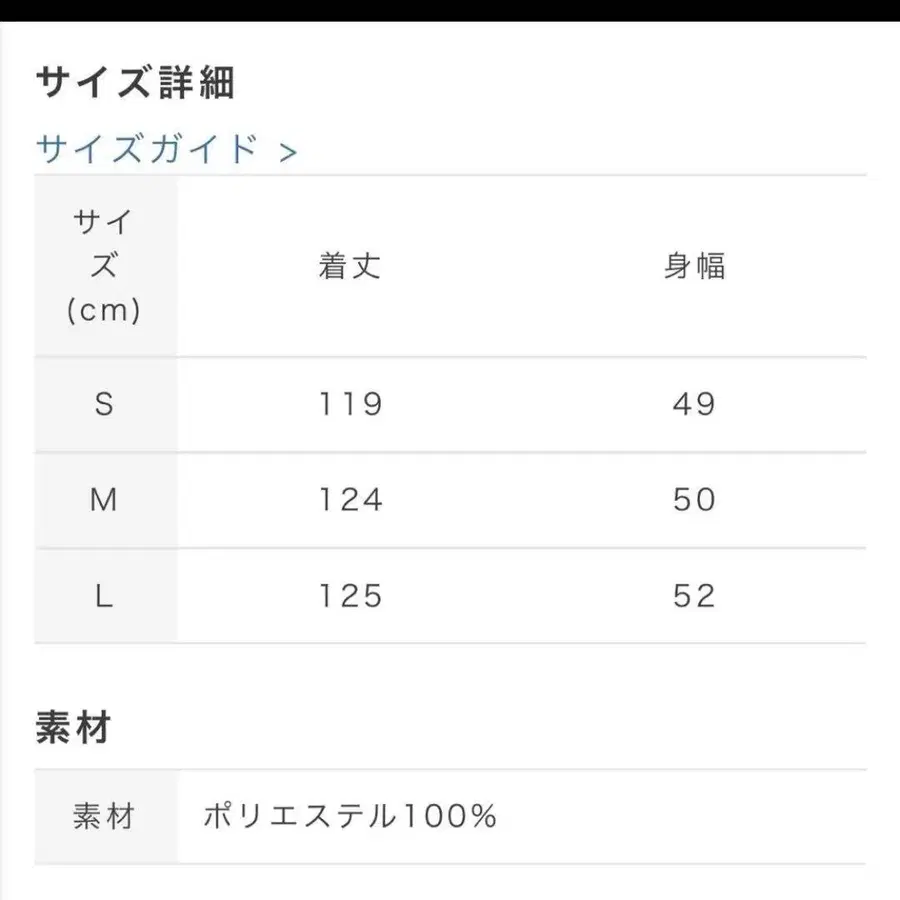Click the 125 length value for size L
This screenshot has width=900, height=900.
coord(348,596)
